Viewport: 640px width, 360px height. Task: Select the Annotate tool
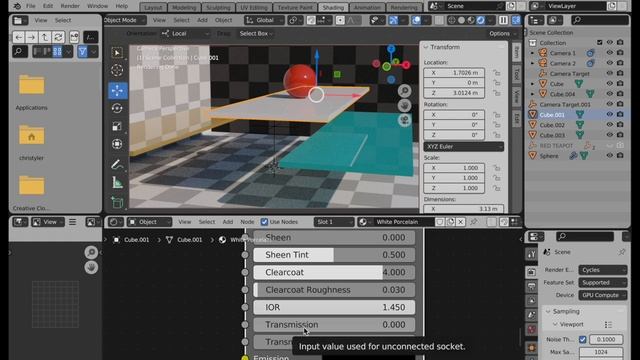pyautogui.click(x=118, y=164)
